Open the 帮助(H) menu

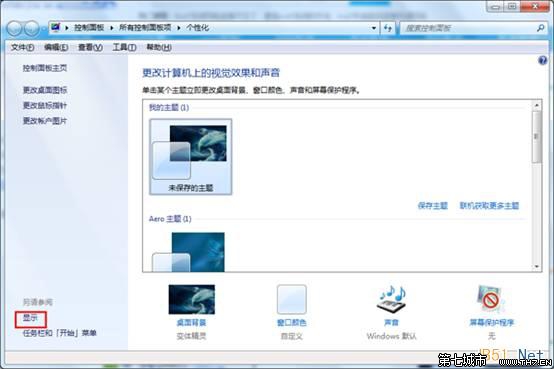(x=159, y=47)
